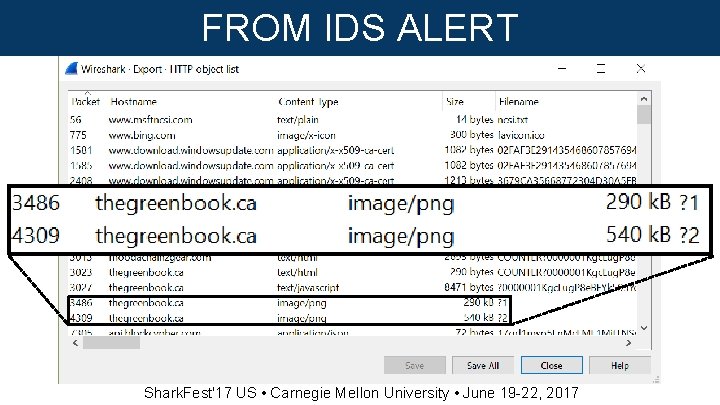The height and width of the screenshot is (405, 720).
Task: Click favicon.ico filename cell
Action: 521,135
